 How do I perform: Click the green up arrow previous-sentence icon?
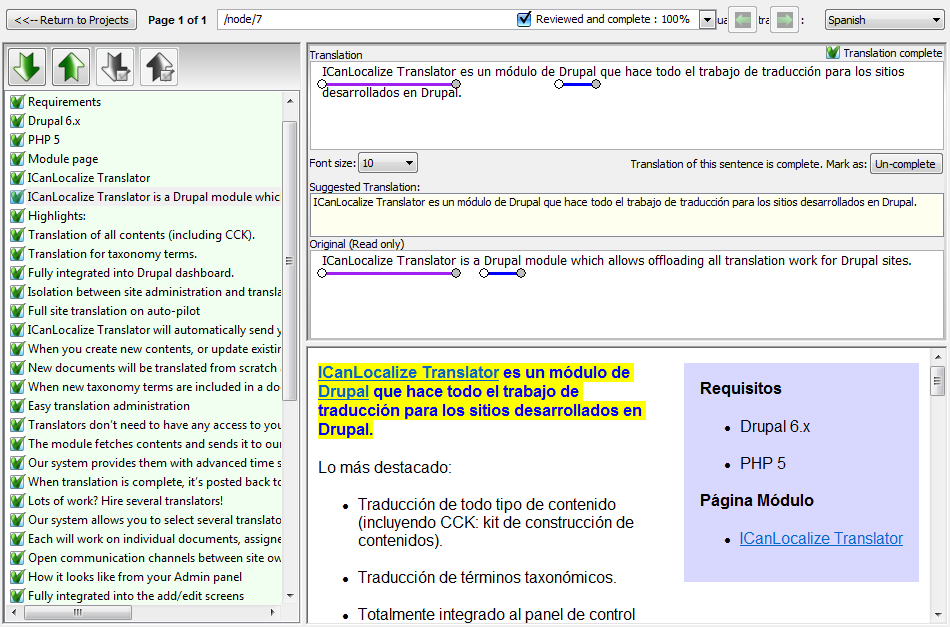(71, 67)
